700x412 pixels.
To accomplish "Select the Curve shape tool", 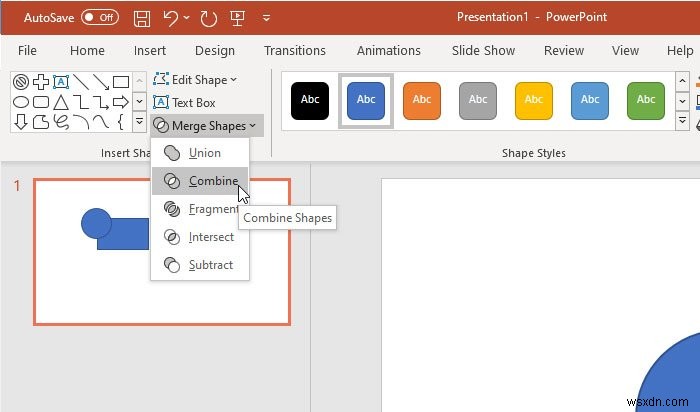I will click(x=101, y=121).
